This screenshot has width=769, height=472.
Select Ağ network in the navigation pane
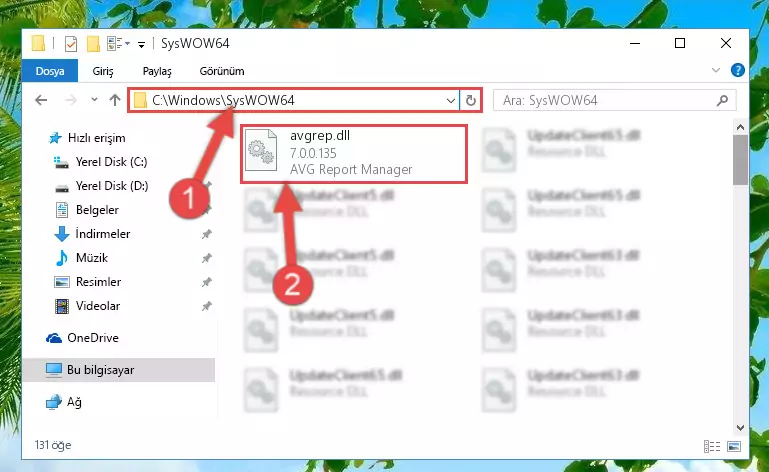coord(63,402)
